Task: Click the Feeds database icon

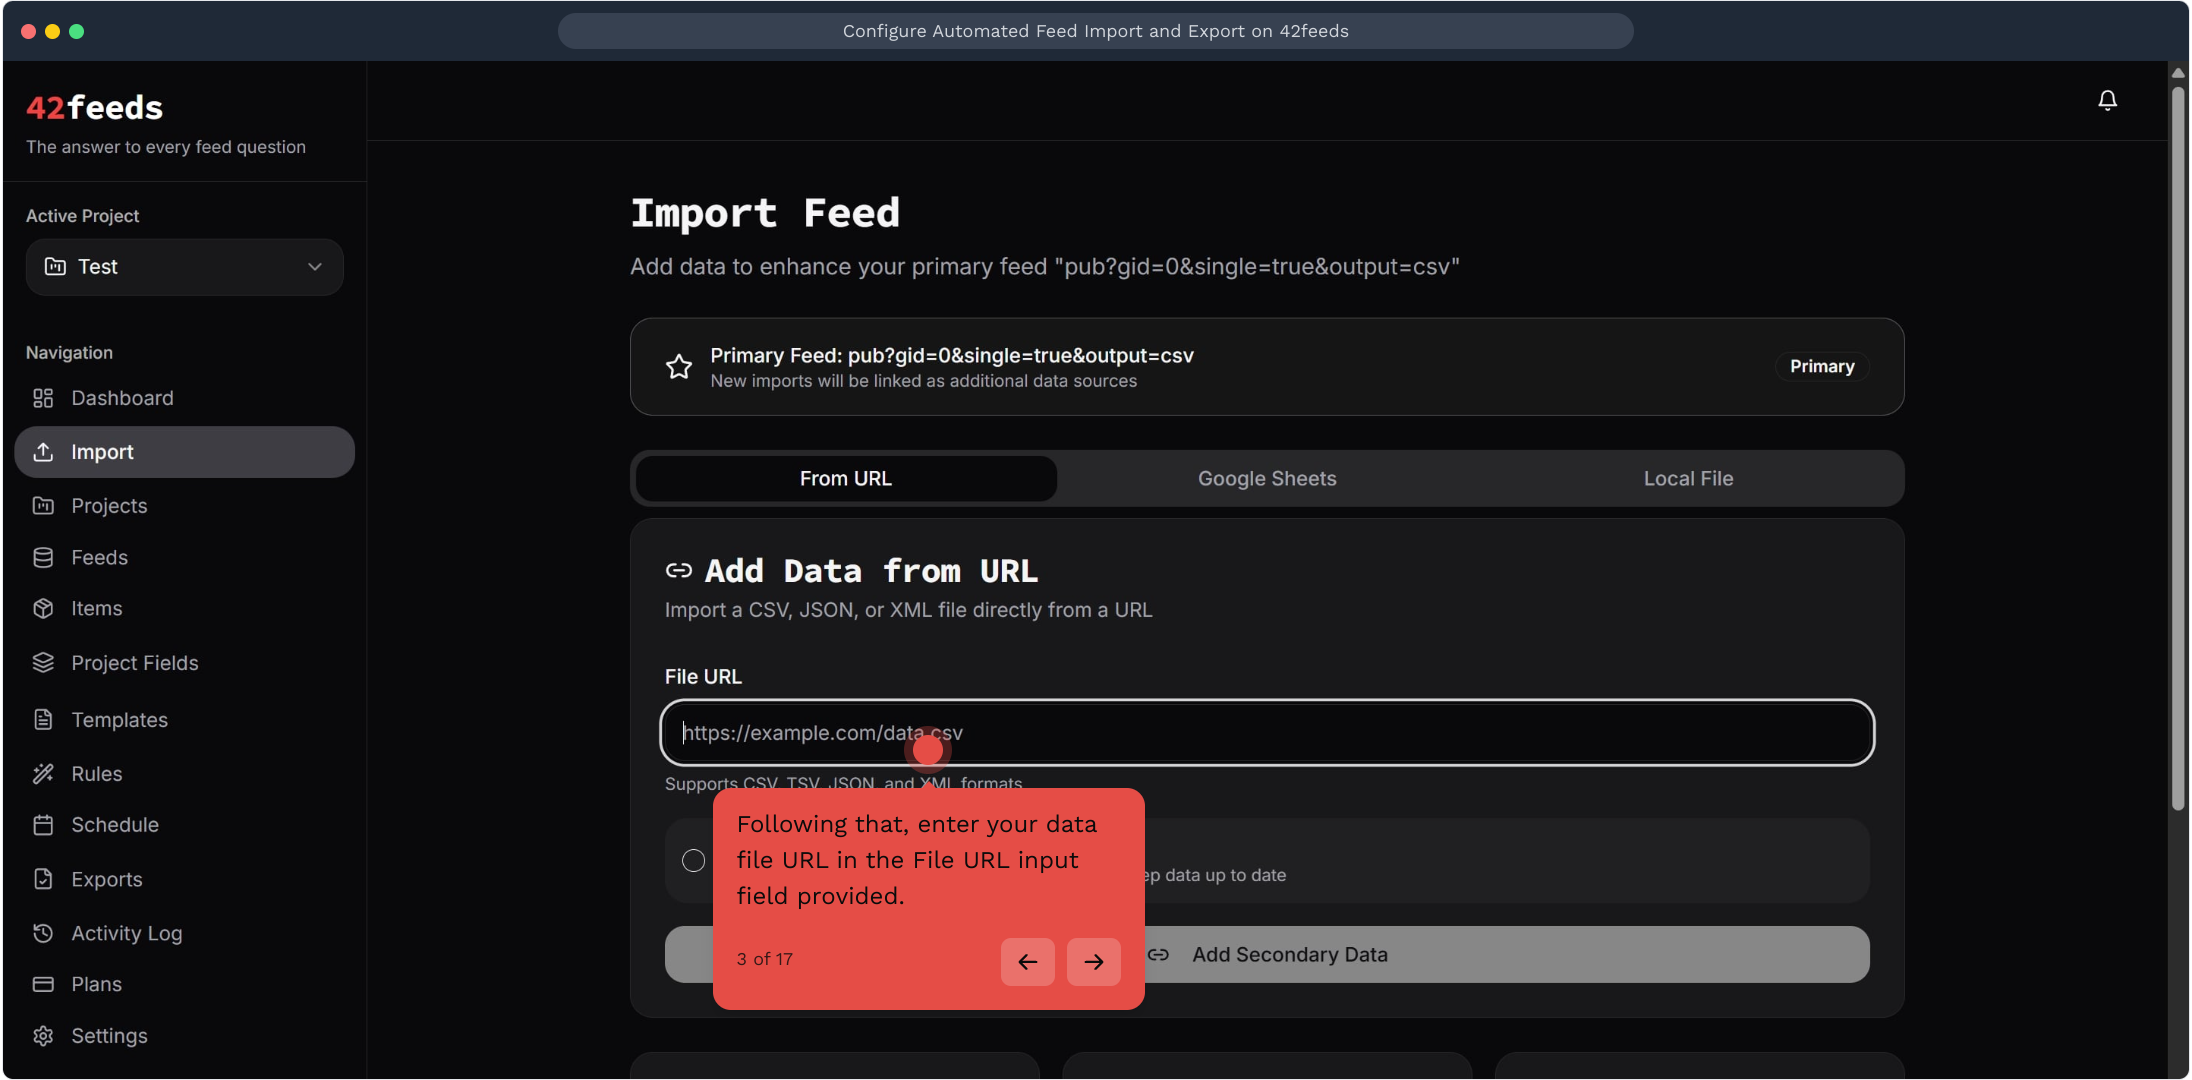Action: (43, 557)
